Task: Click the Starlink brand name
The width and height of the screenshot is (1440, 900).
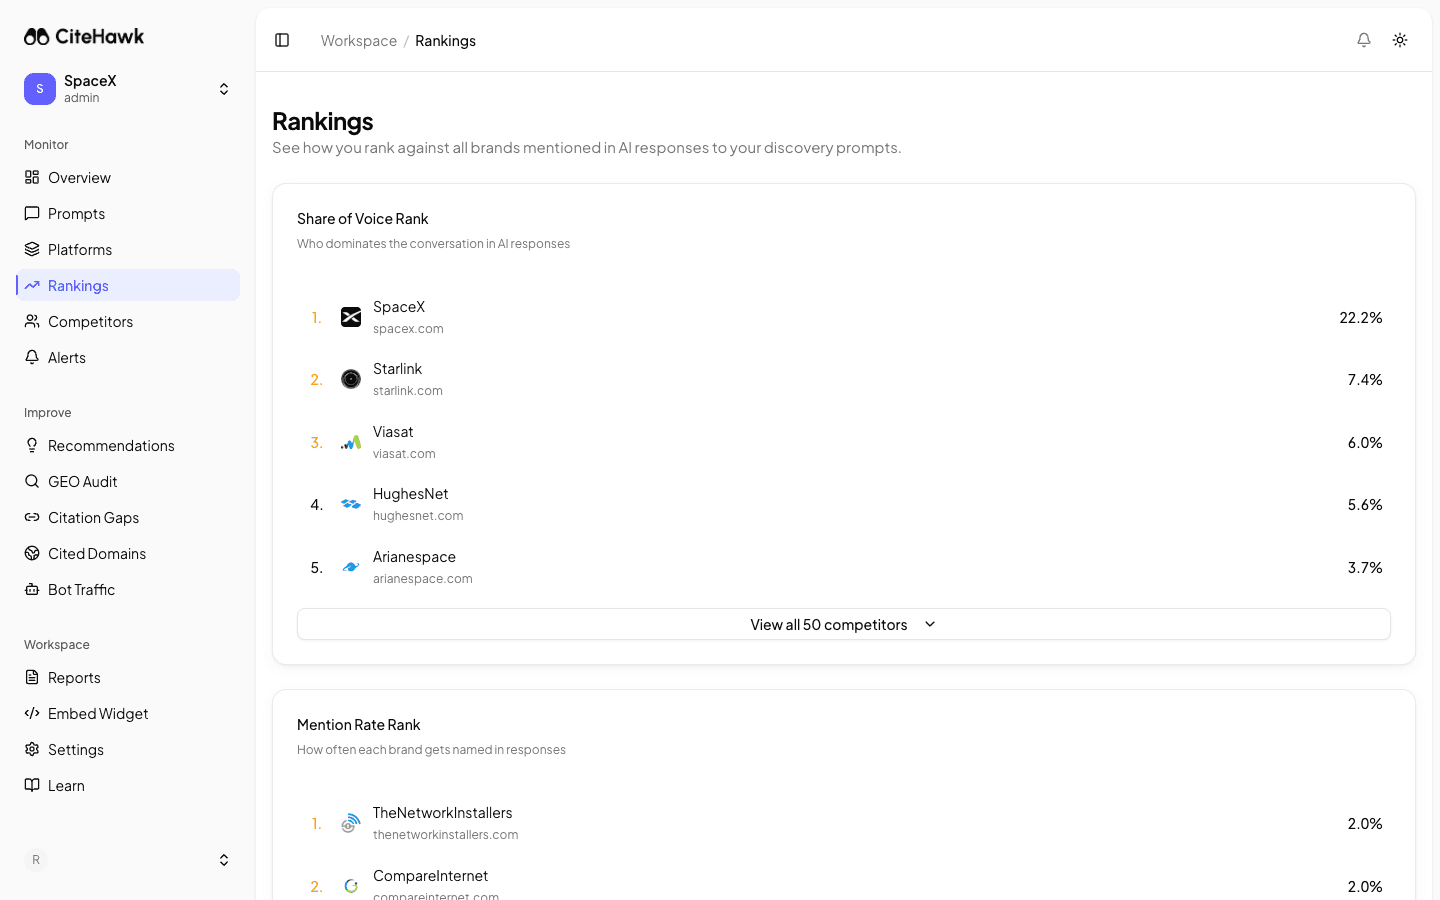Action: pos(397,369)
